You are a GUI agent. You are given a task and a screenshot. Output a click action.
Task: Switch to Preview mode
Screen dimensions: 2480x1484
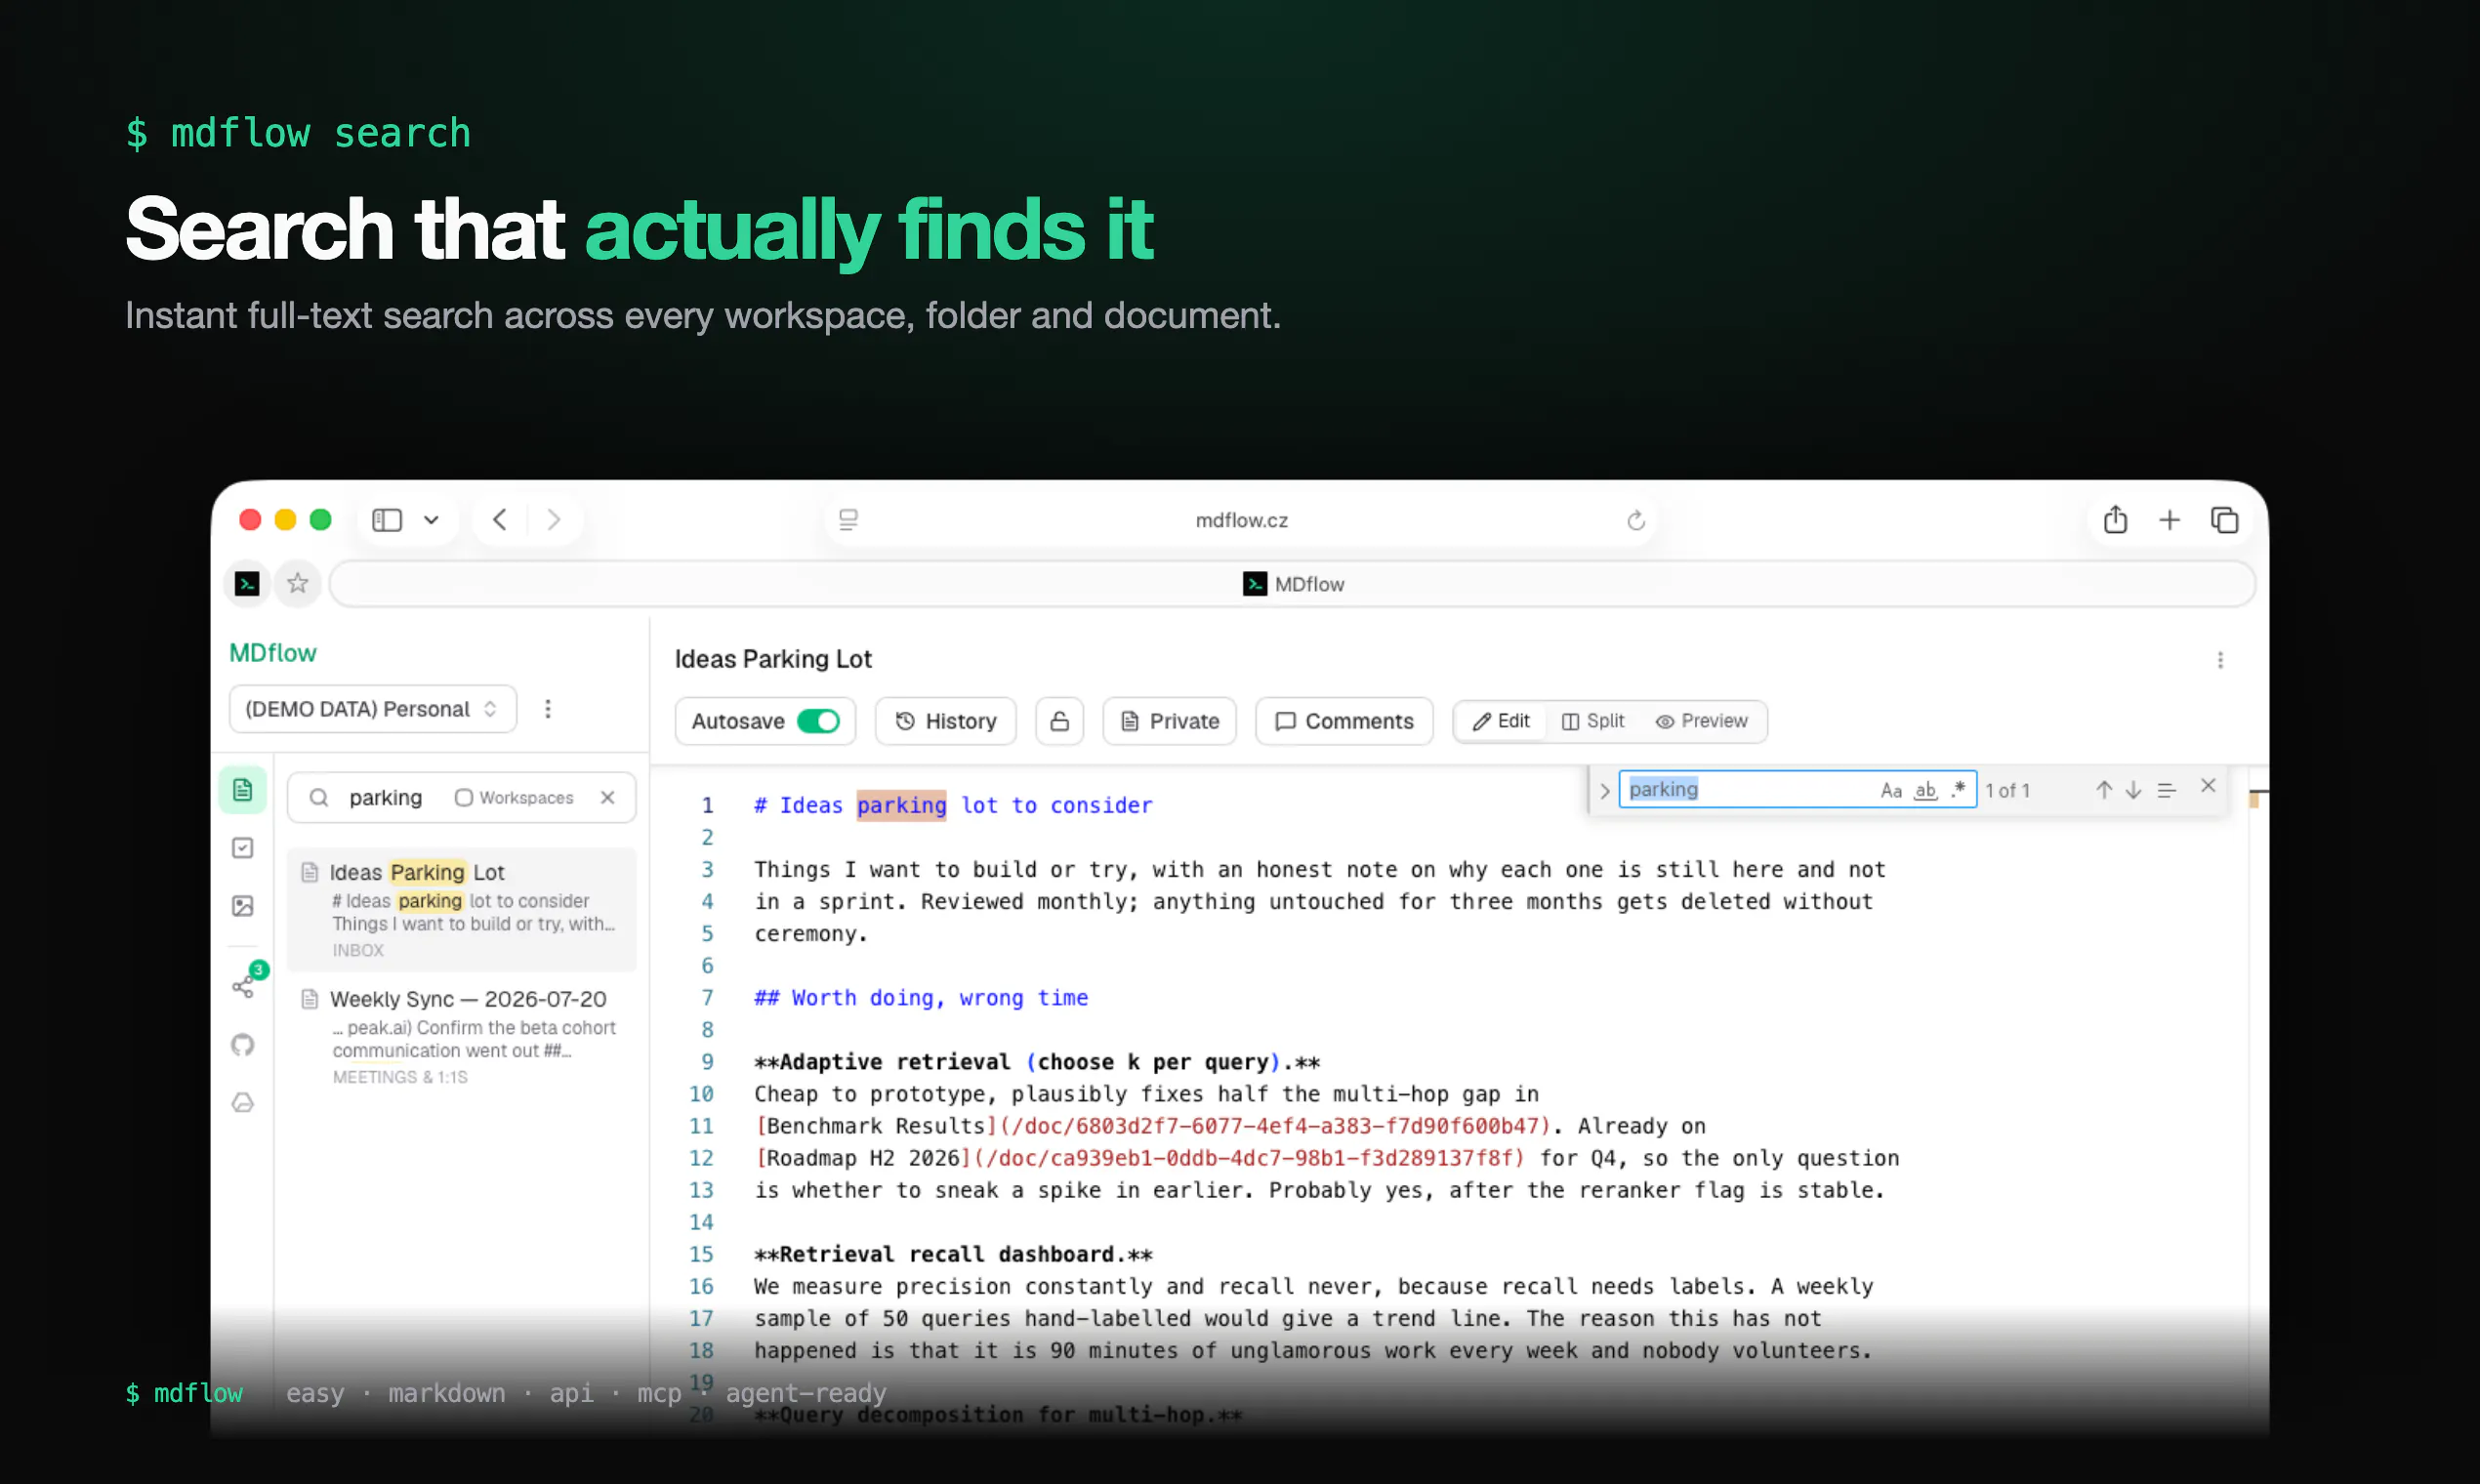coord(1701,721)
